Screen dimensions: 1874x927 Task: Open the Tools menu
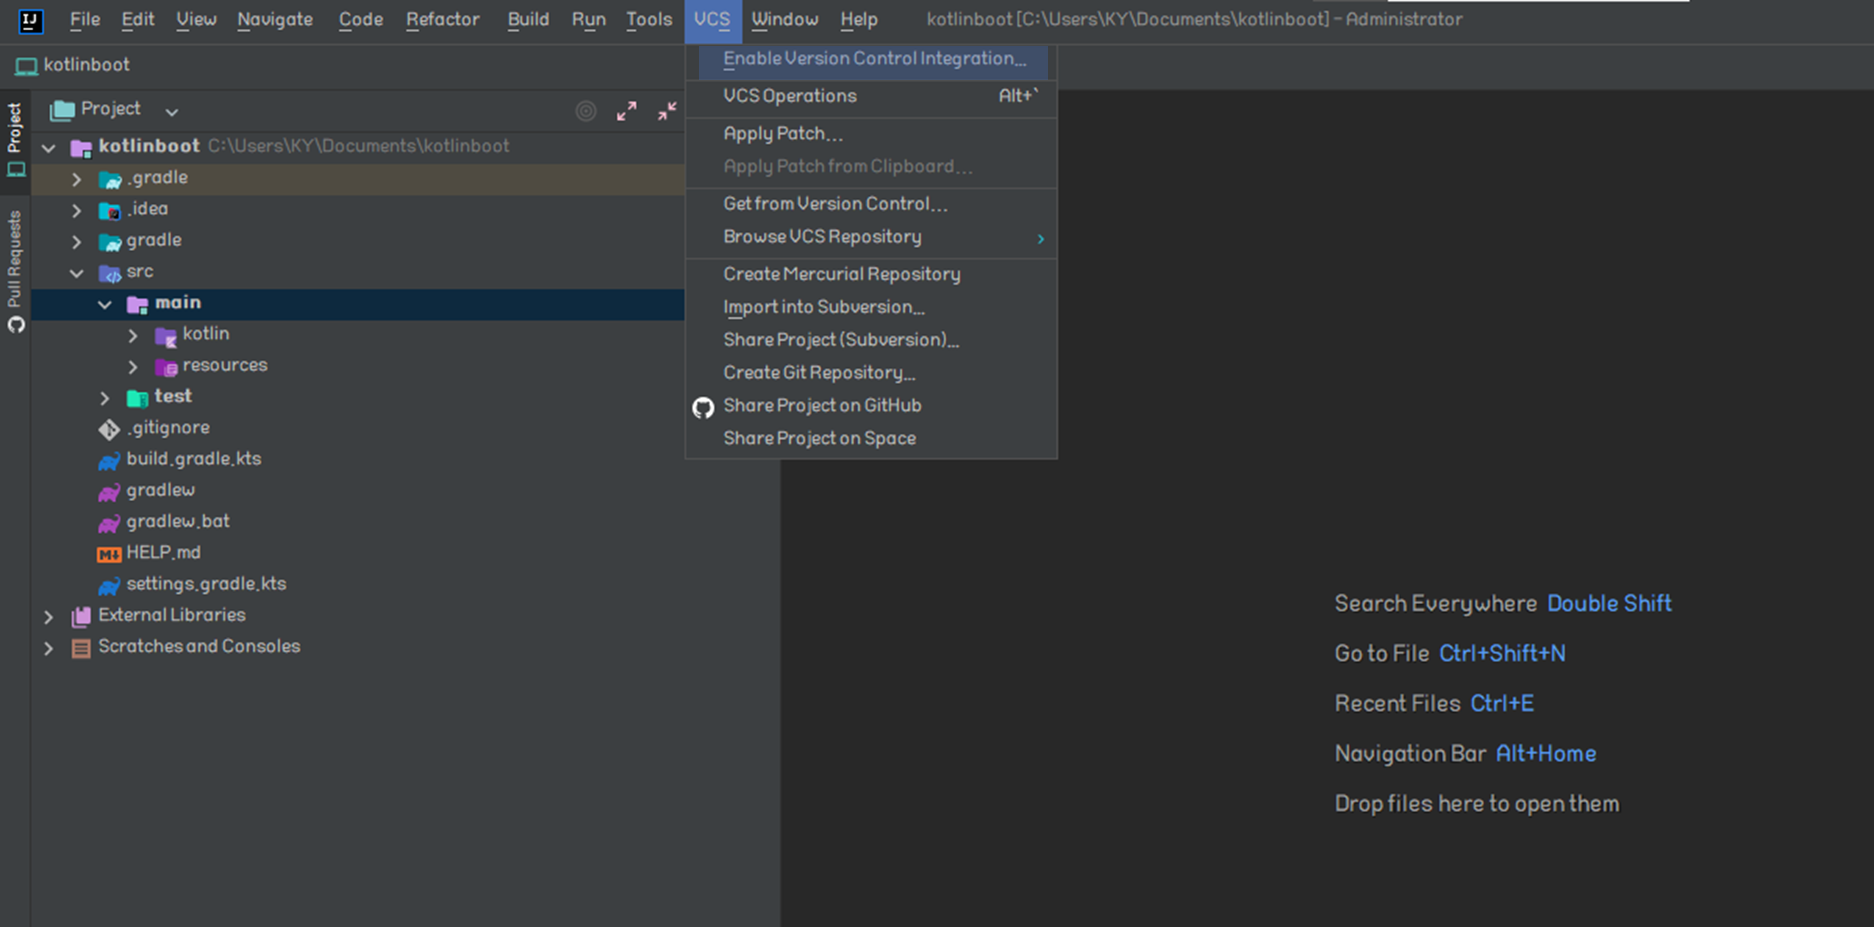649,19
